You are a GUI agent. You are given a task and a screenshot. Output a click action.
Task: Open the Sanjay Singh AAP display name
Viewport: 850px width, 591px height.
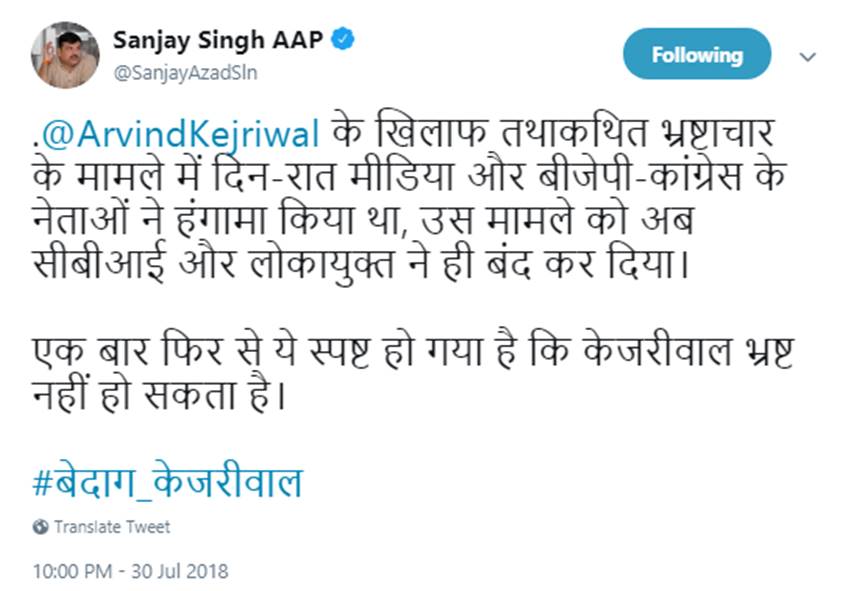point(220,40)
